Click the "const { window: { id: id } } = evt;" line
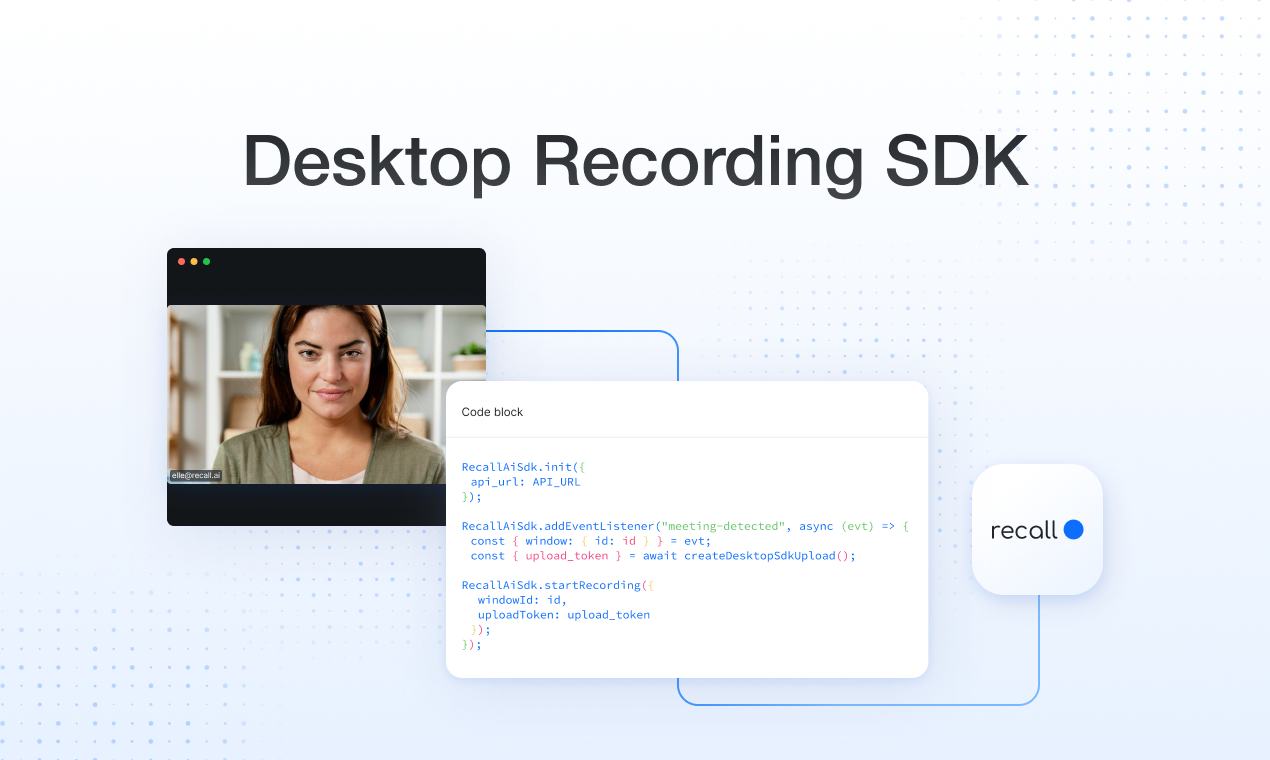Screen dimensions: 1270x760 [590, 541]
